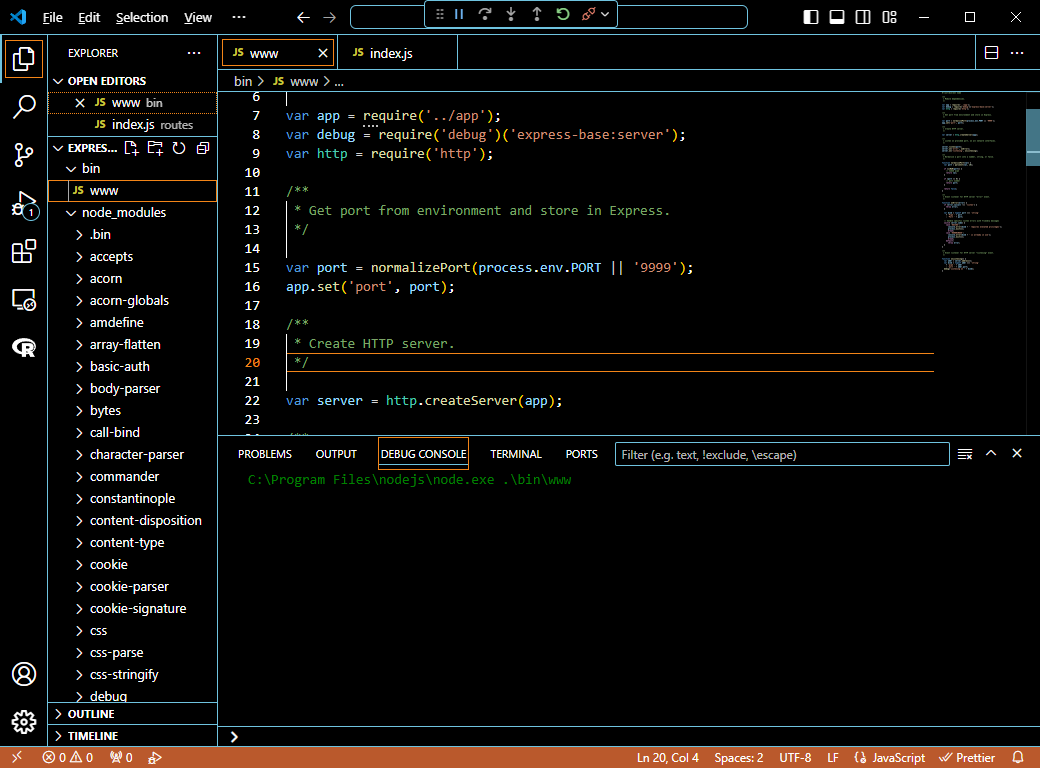The height and width of the screenshot is (768, 1040).
Task: Change the UTF-8 file encoding
Action: click(x=795, y=757)
